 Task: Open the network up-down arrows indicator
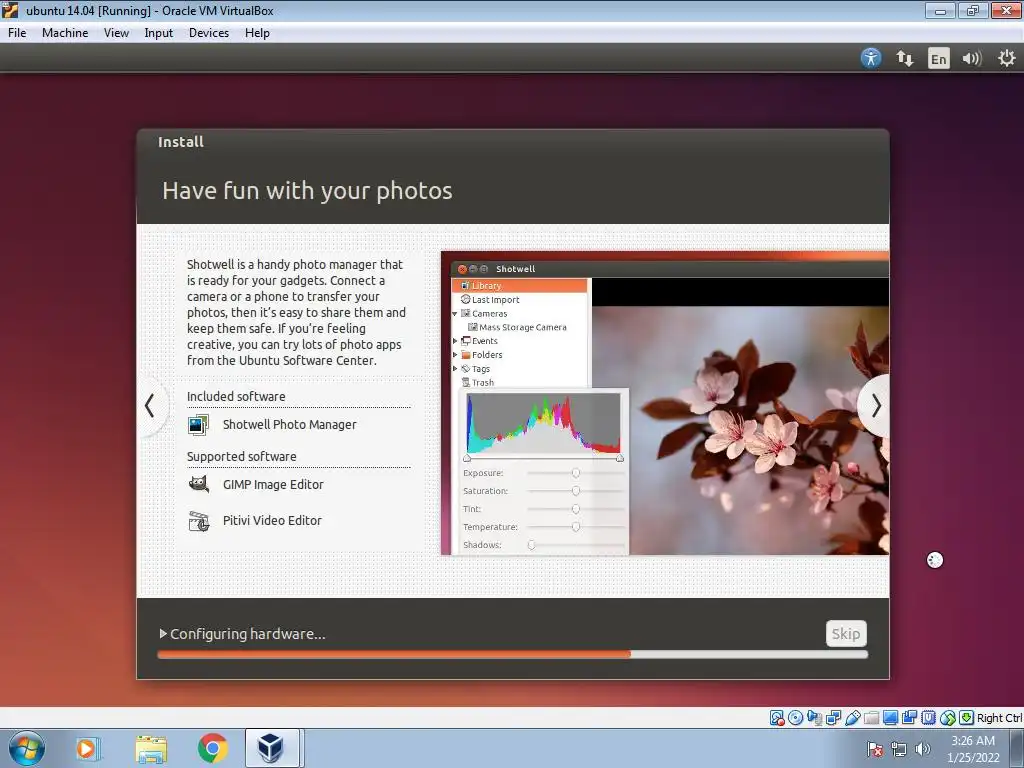click(x=904, y=58)
